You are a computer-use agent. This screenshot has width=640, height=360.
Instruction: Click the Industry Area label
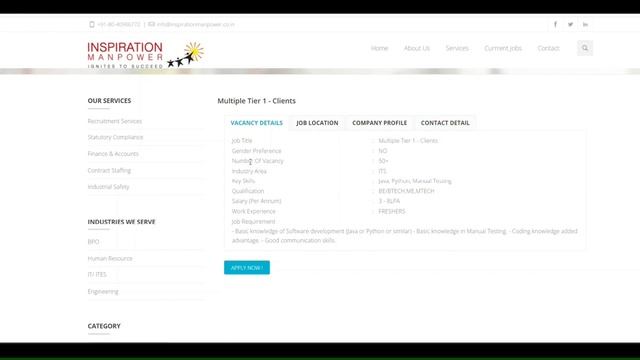(x=249, y=171)
